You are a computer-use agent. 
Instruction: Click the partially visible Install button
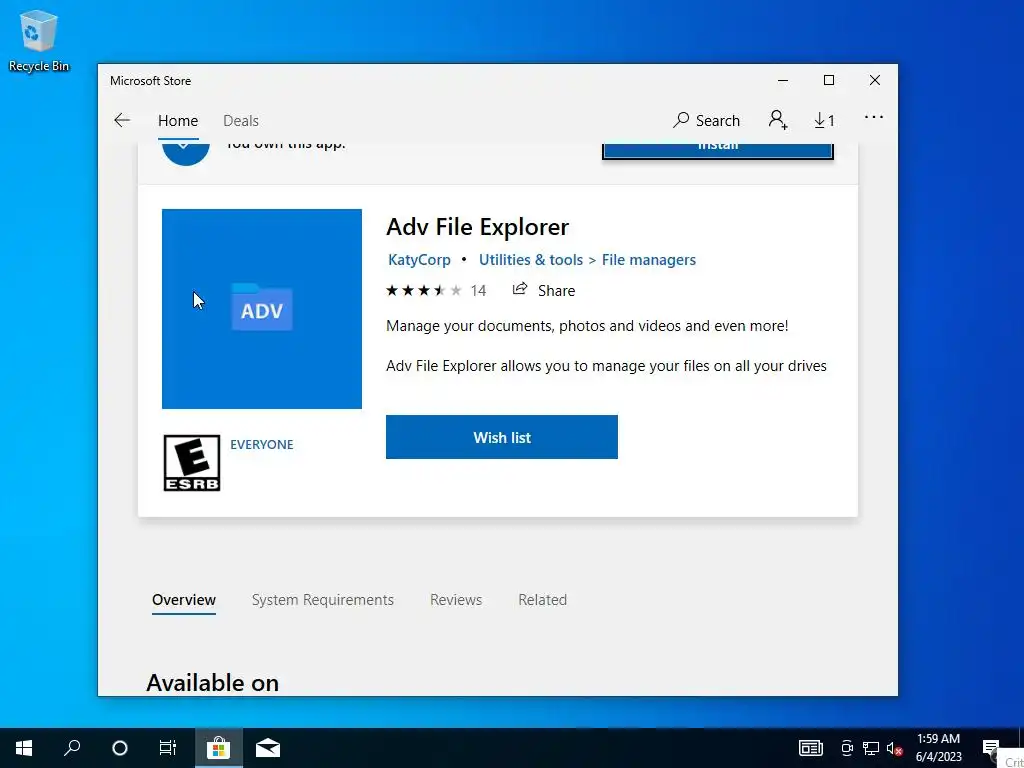point(718,150)
